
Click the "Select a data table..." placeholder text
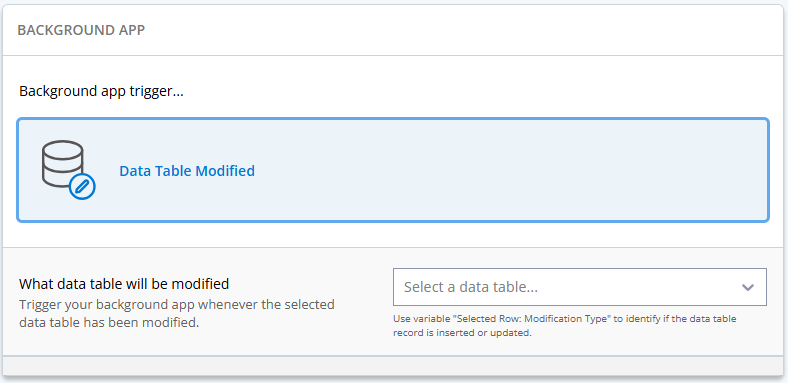point(471,287)
